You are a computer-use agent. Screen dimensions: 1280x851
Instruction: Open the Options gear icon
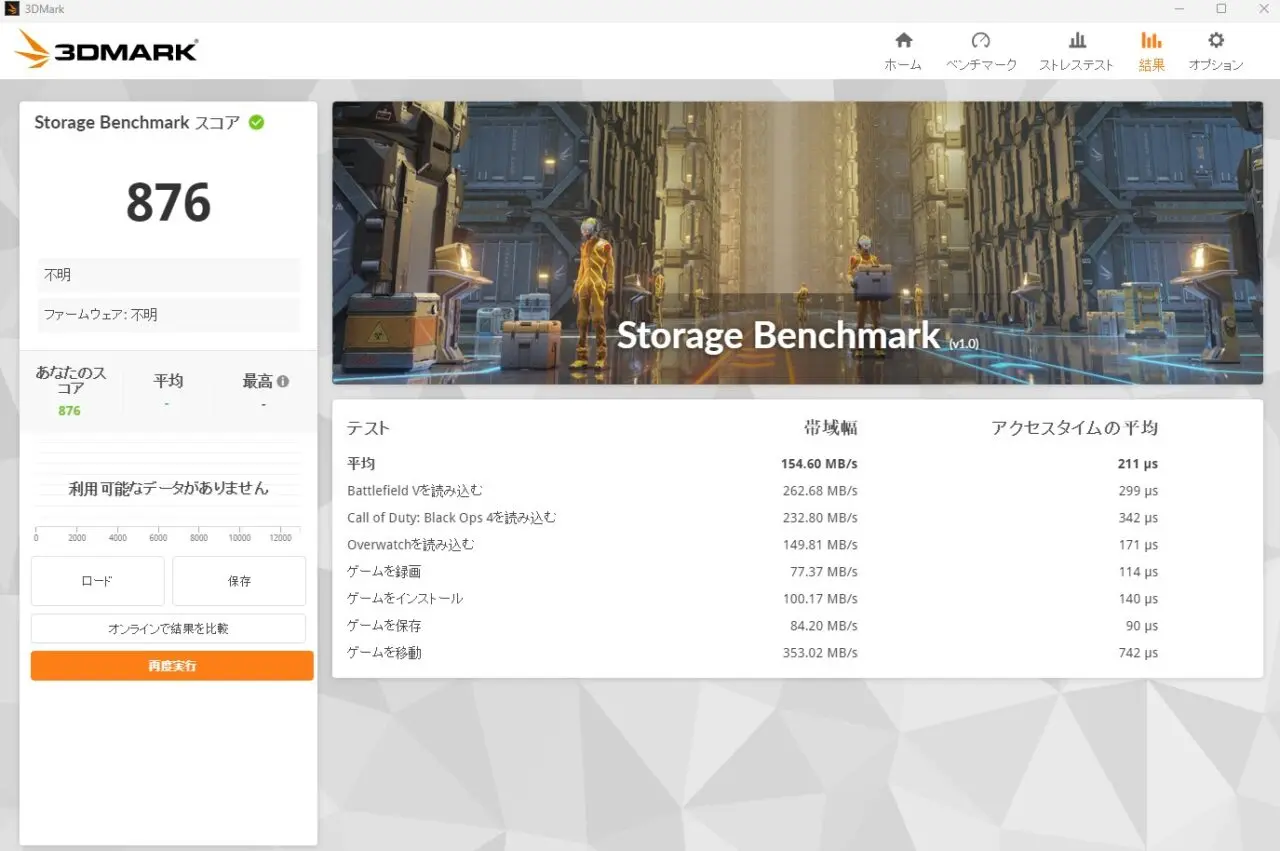tap(1215, 41)
